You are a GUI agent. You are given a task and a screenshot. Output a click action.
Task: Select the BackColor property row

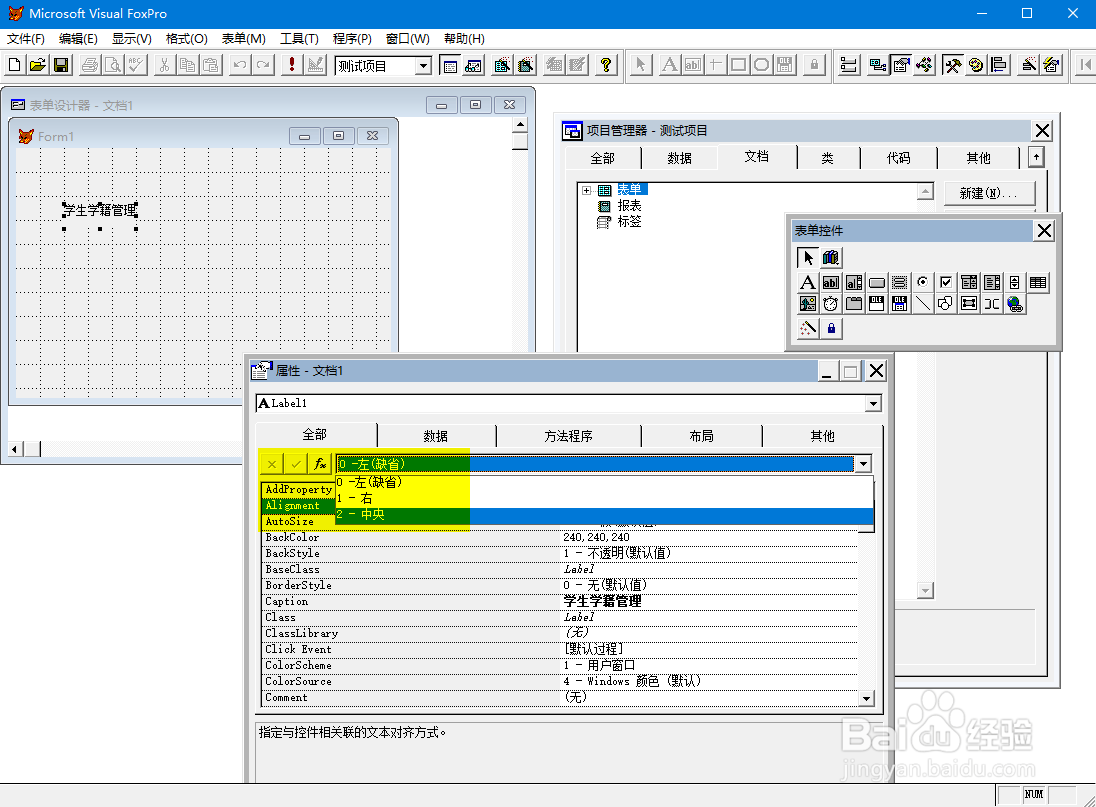(559, 537)
